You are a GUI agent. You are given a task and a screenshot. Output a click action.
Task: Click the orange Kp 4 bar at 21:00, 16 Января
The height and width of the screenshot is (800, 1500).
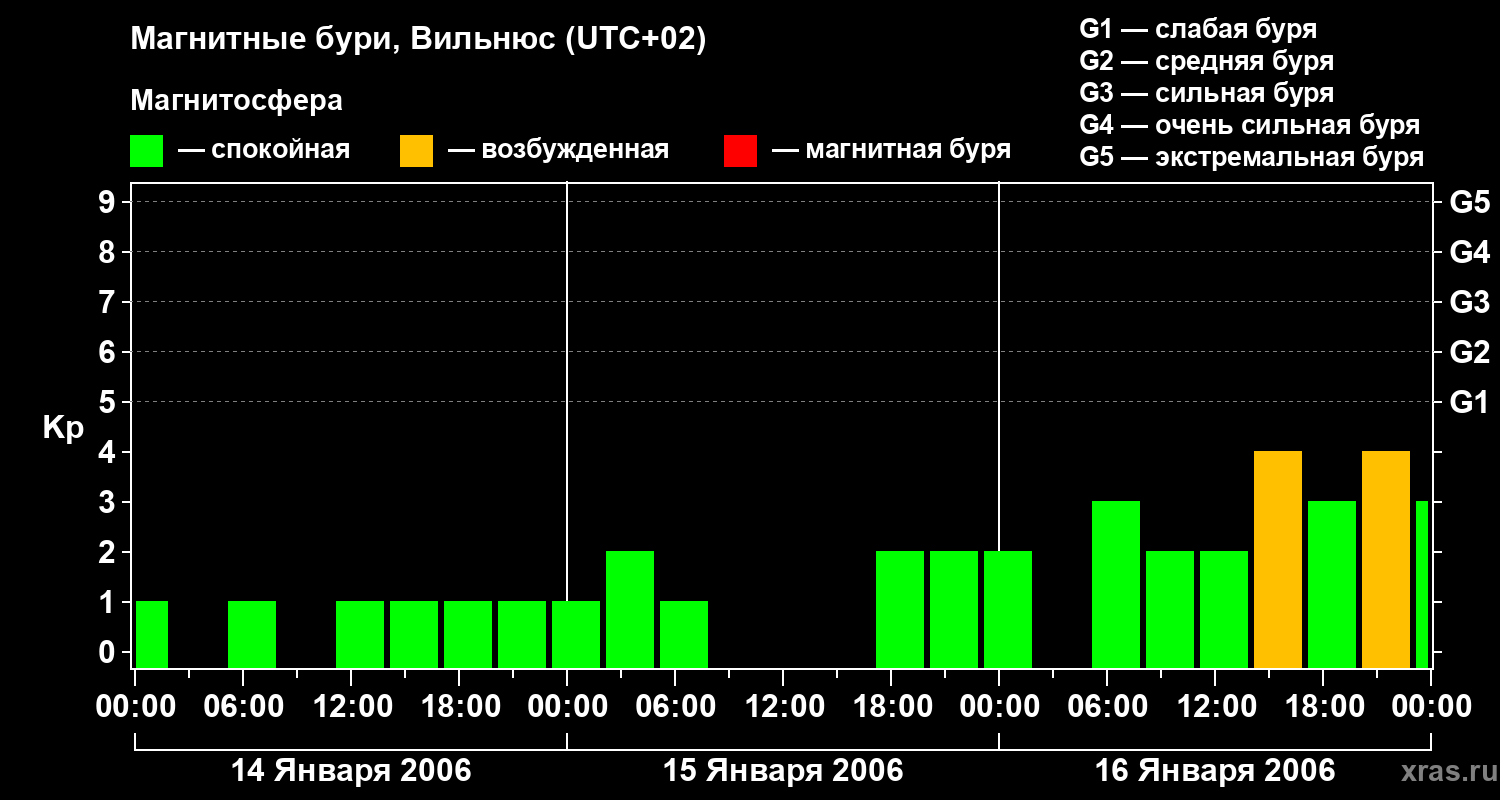(1386, 559)
